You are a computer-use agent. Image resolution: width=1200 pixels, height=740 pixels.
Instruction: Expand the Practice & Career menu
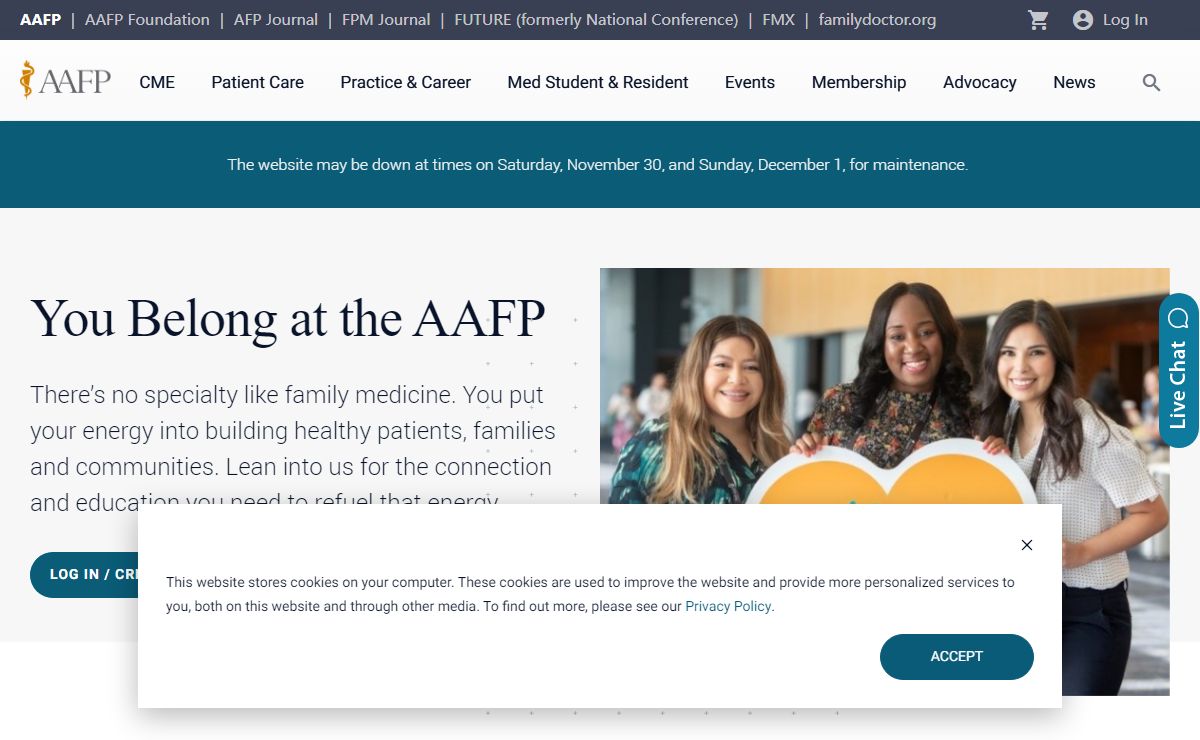[x=405, y=82]
